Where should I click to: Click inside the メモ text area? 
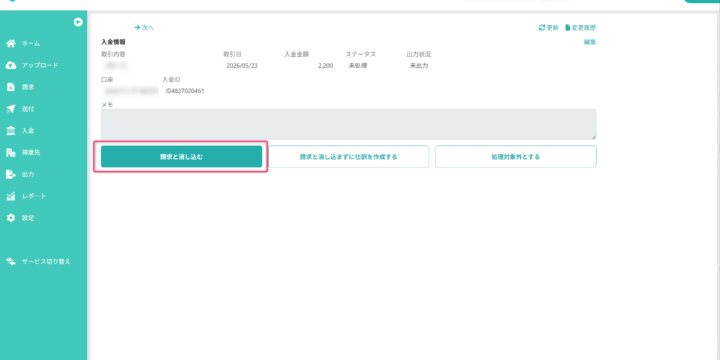click(349, 124)
